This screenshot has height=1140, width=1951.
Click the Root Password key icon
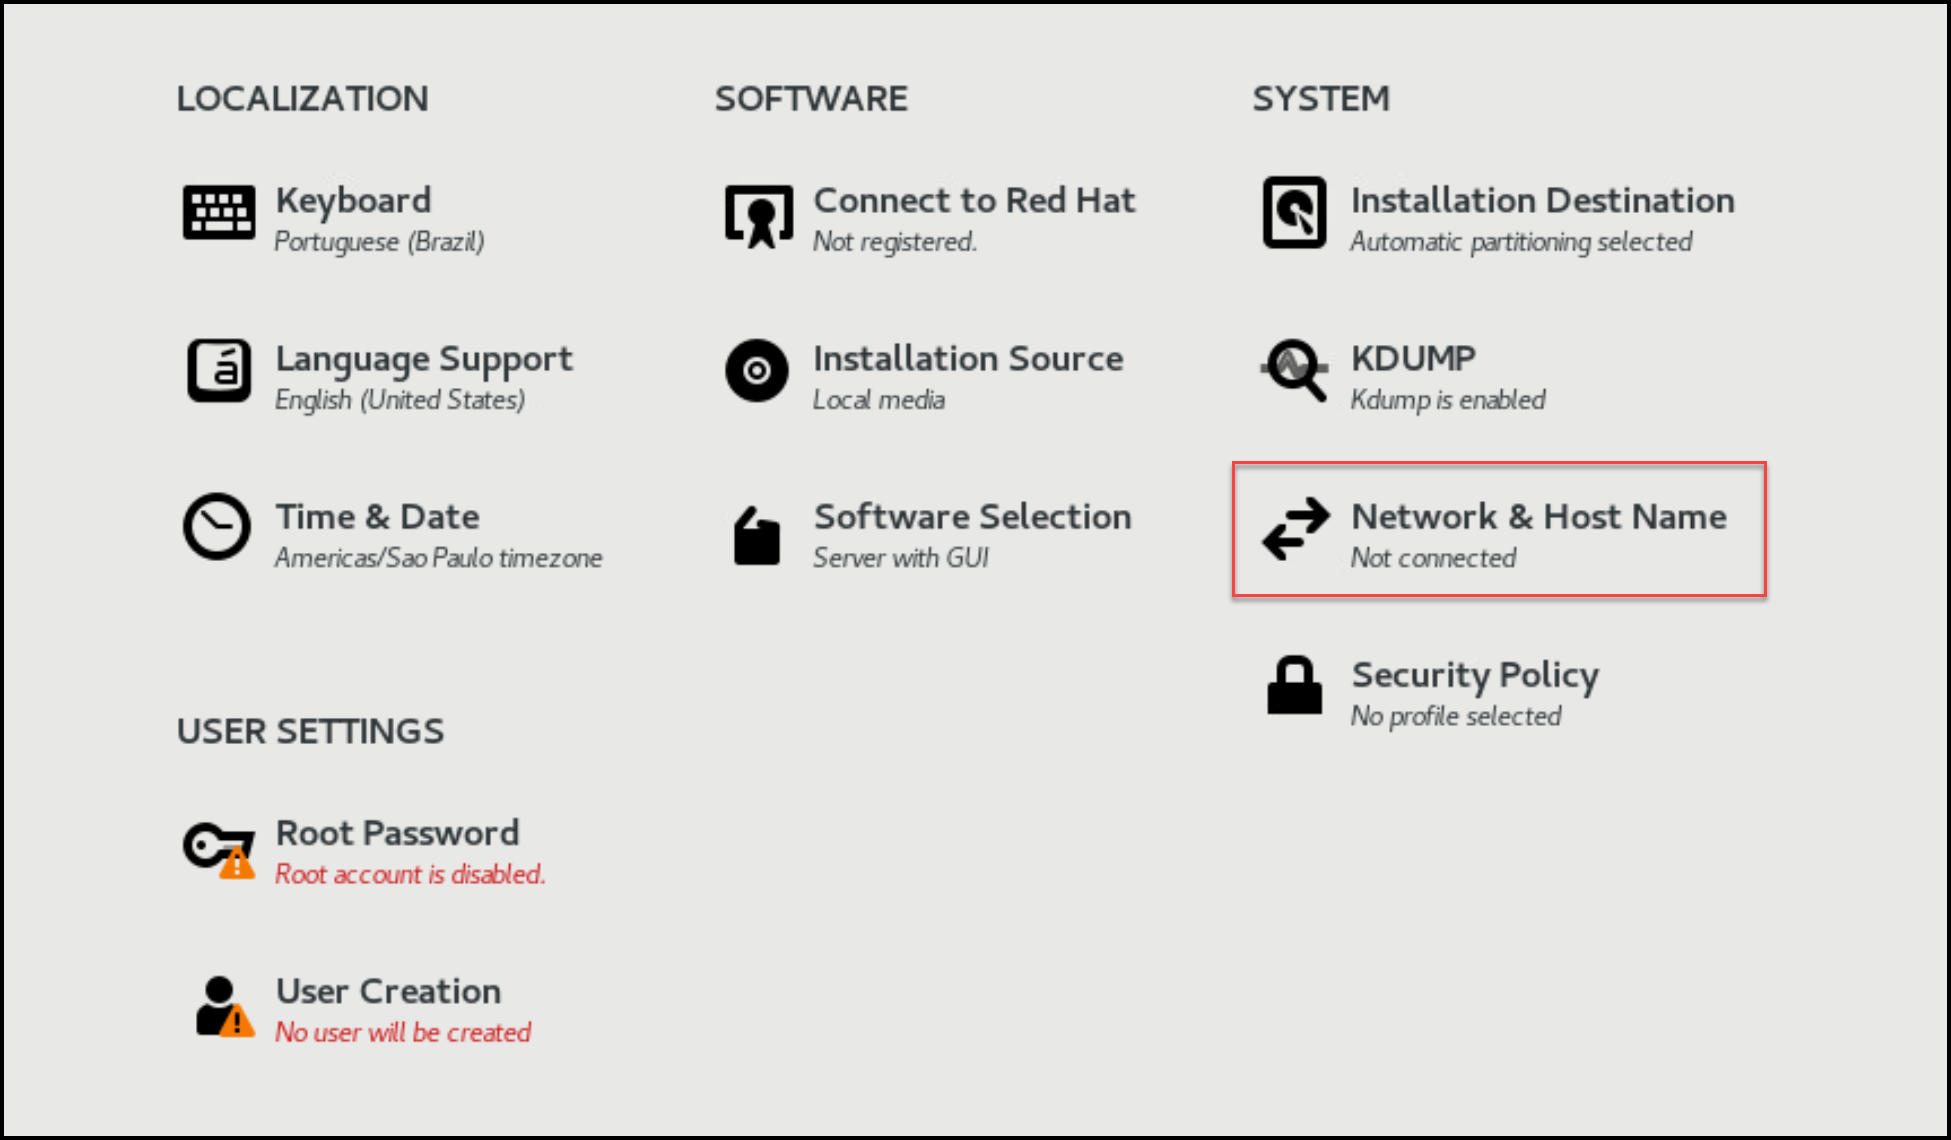pos(218,849)
